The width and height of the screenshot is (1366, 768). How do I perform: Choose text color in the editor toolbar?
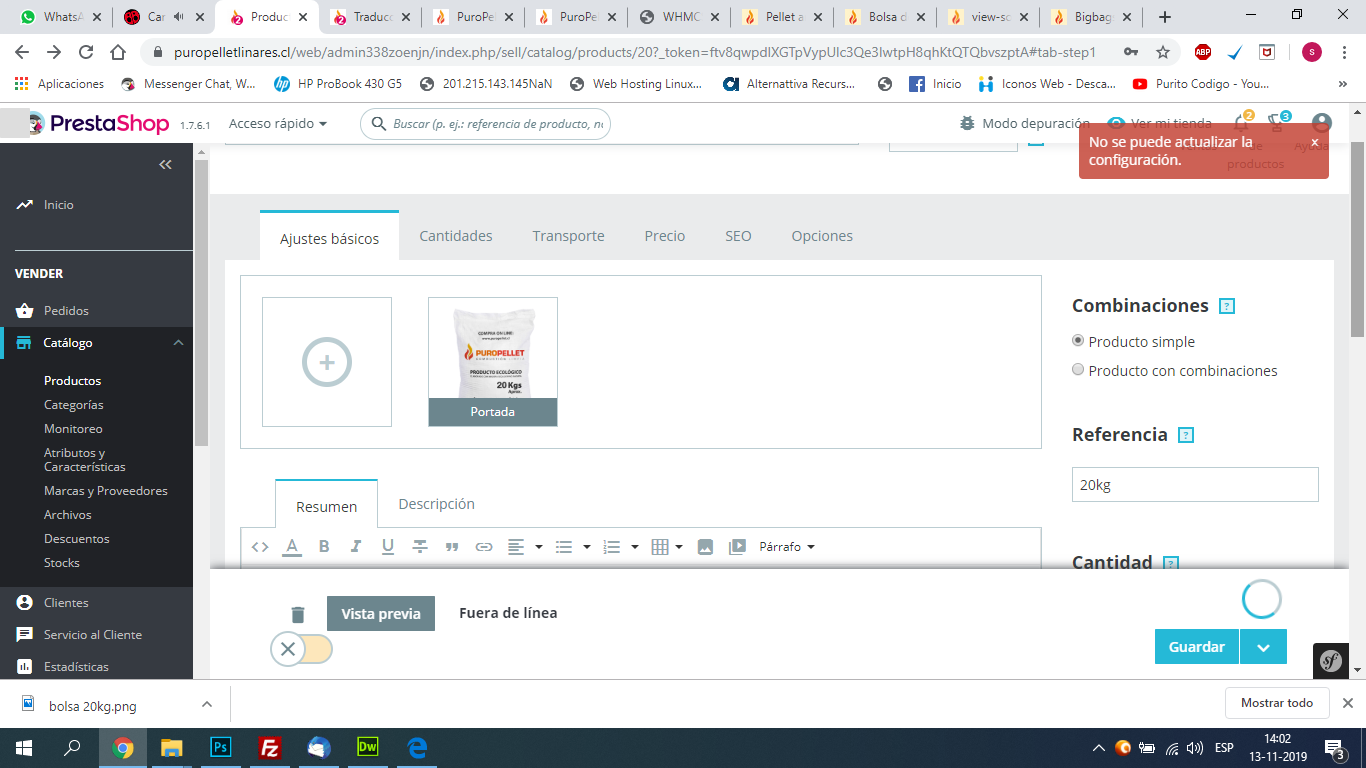click(x=292, y=547)
